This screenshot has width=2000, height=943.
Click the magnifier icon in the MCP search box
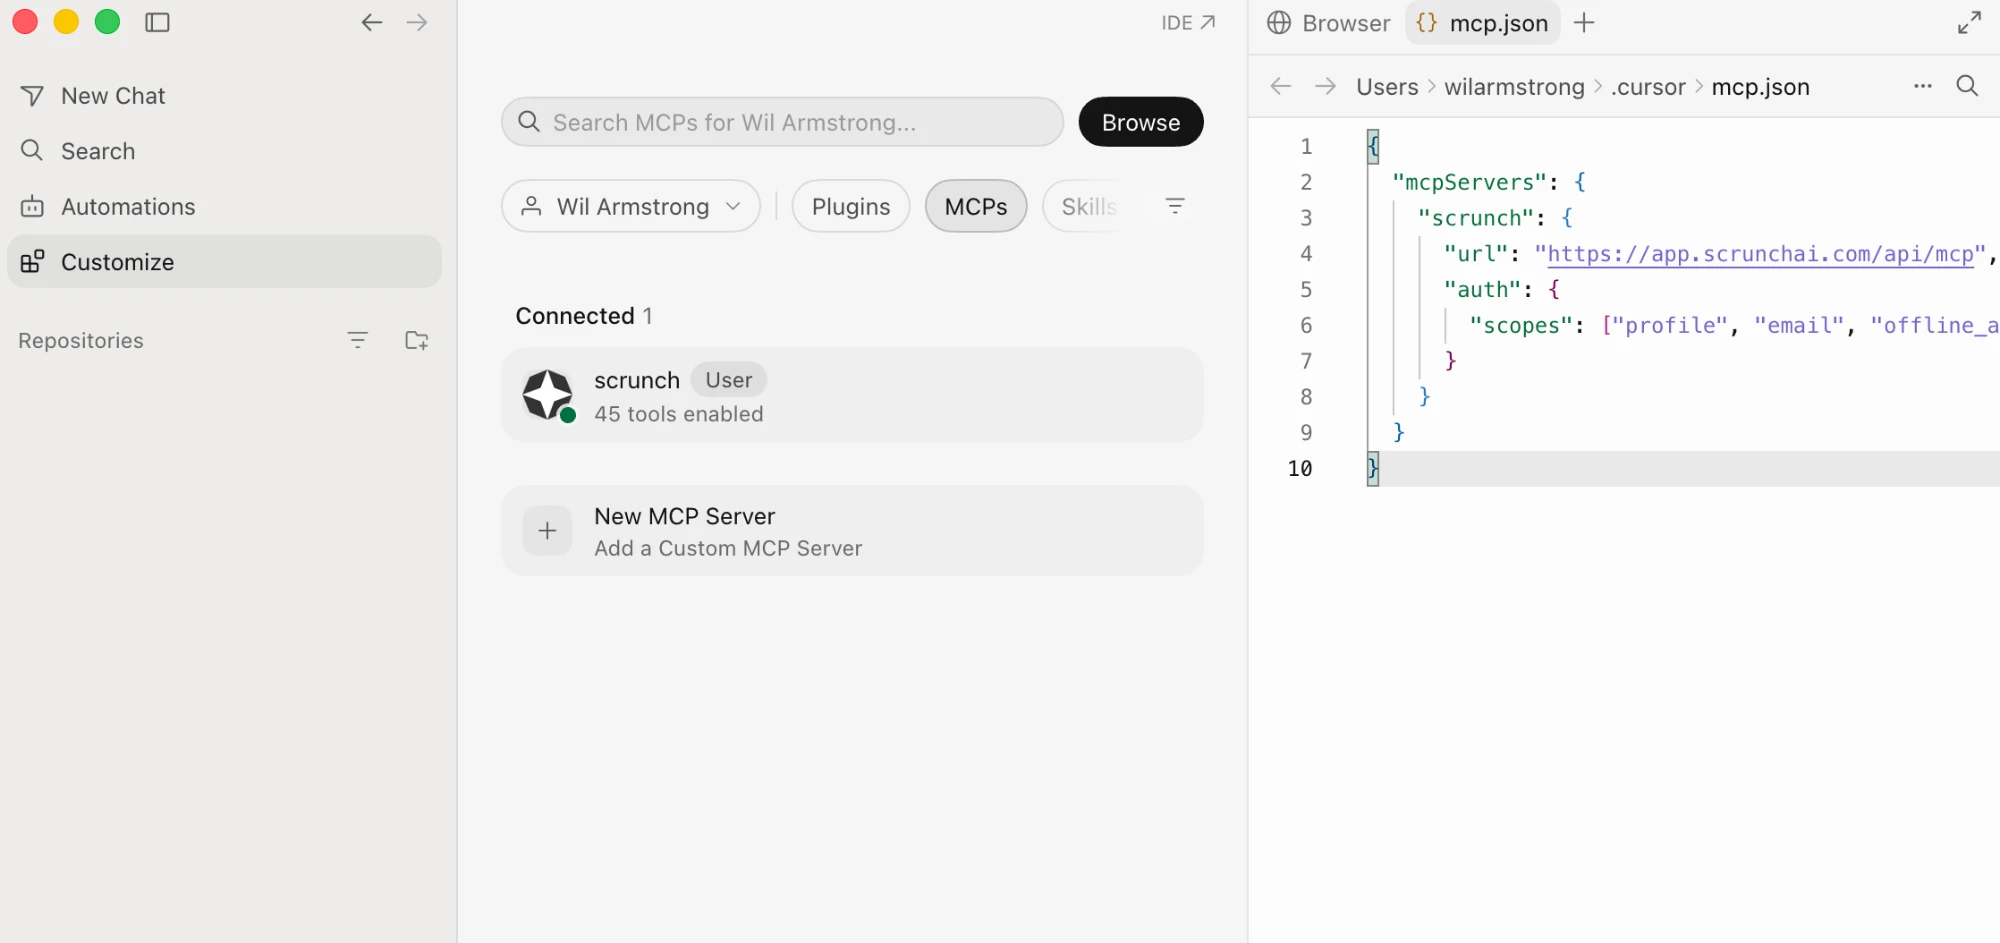pos(529,122)
